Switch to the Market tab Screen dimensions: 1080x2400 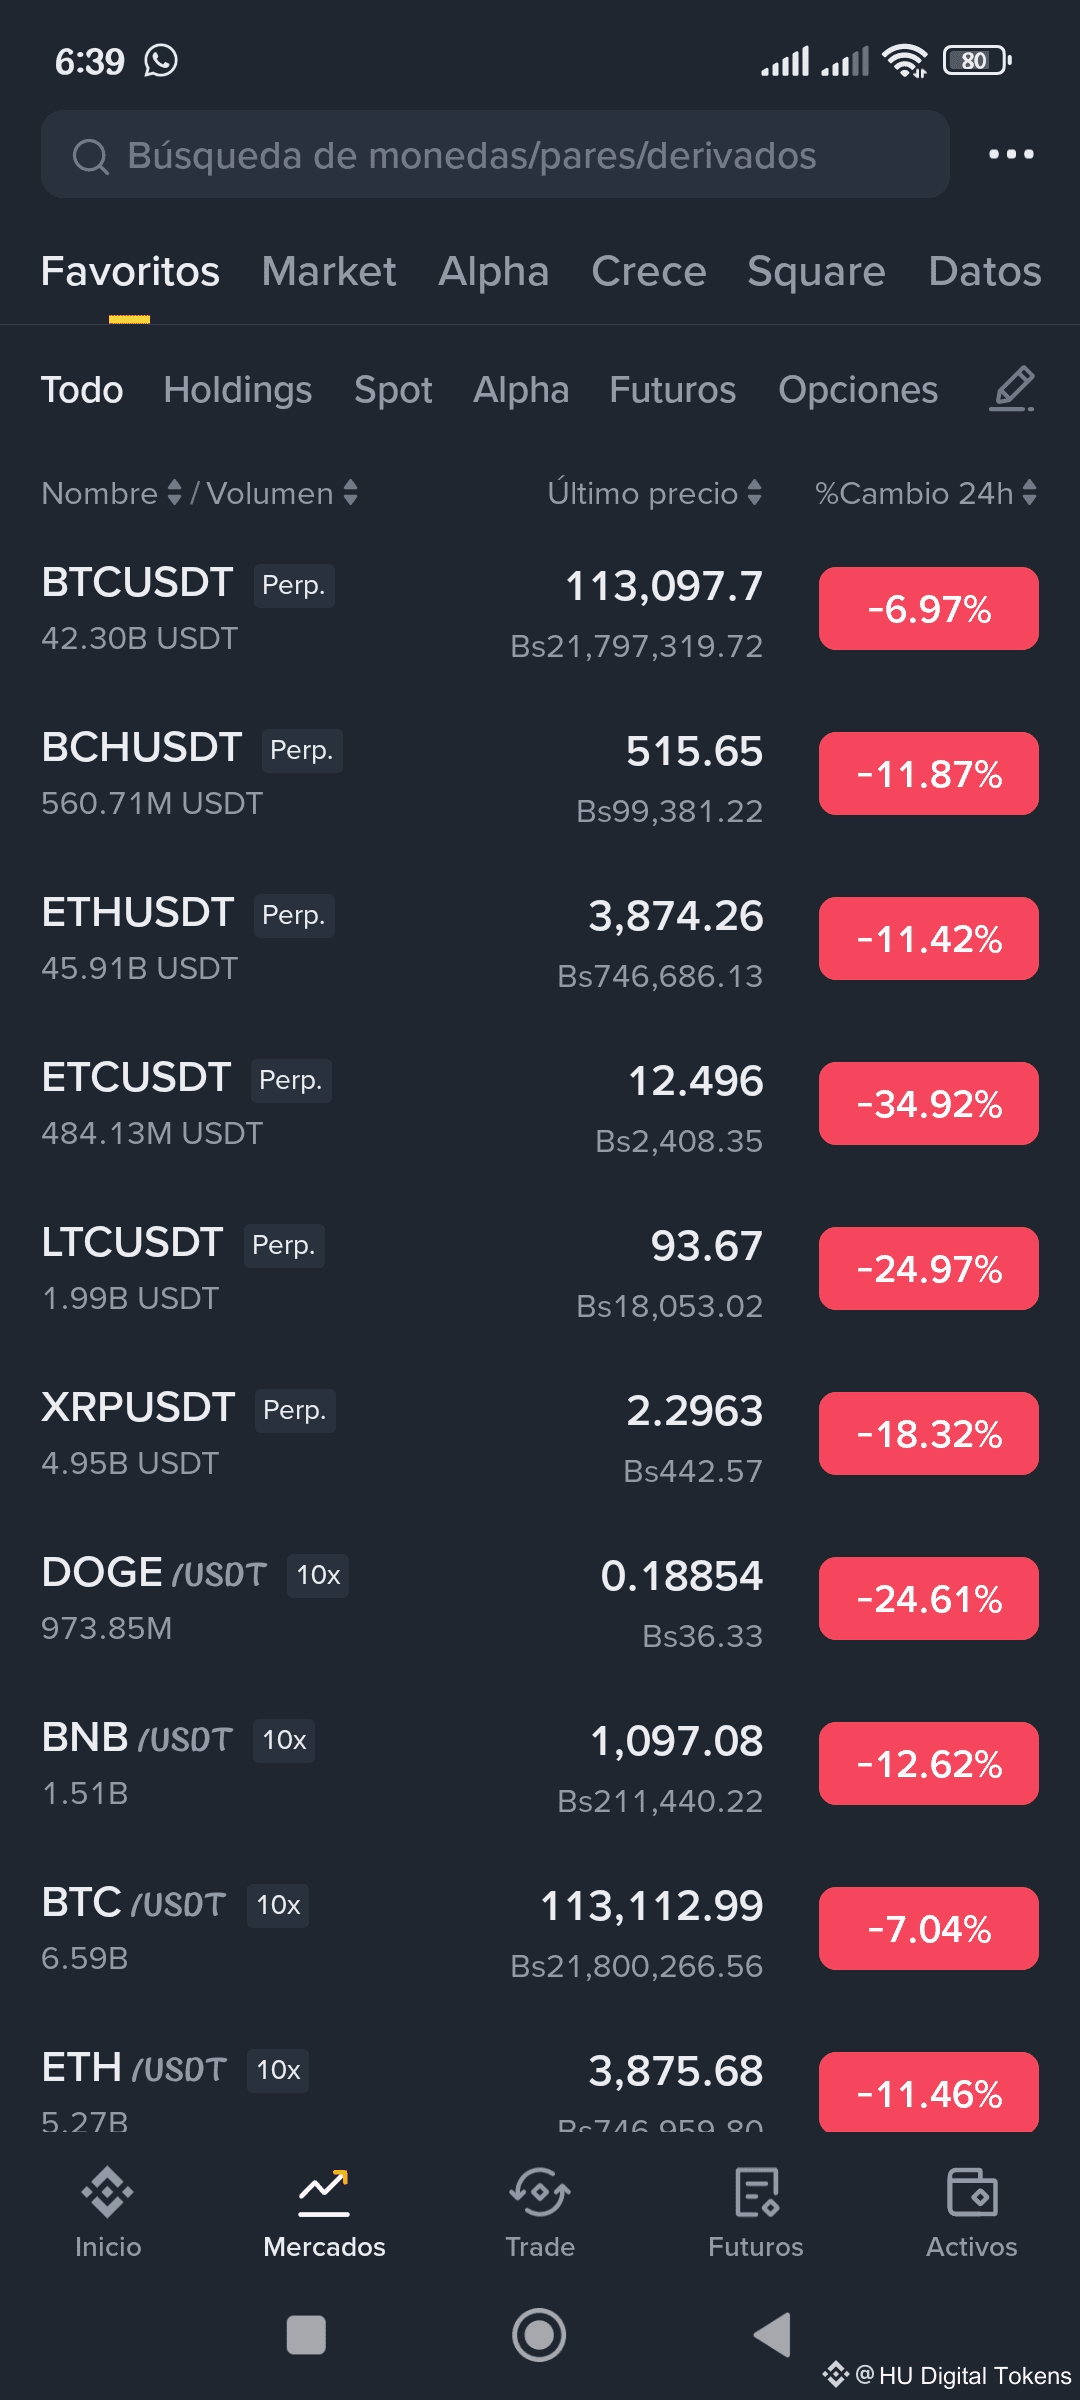tap(328, 271)
